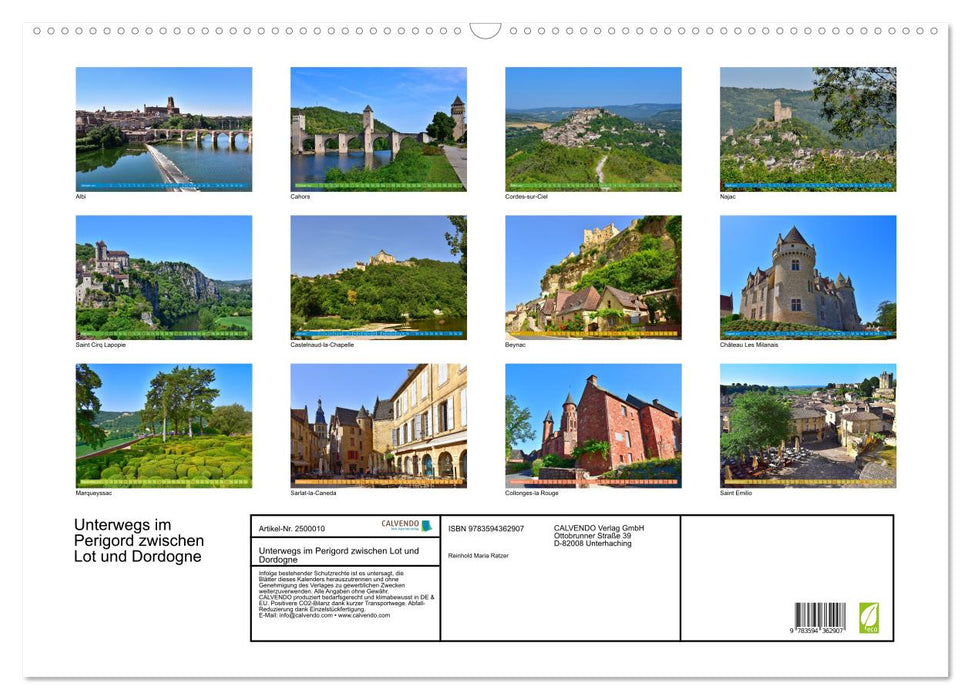
Task: Click the author name 'Reinhold Maria Ratzer'
Action: [x=478, y=556]
